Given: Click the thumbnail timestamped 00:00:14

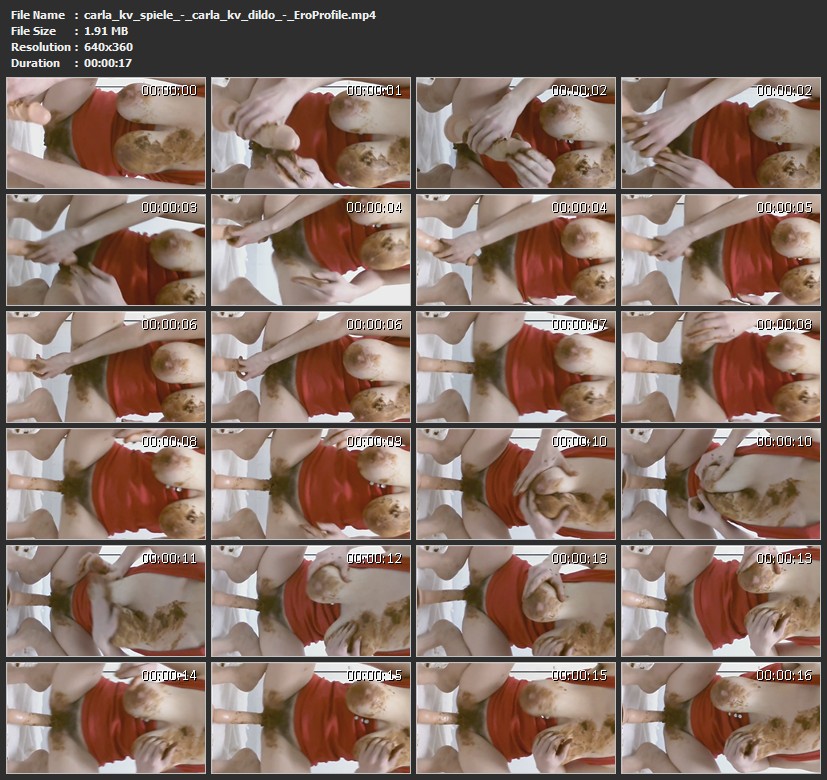Looking at the screenshot, I should pyautogui.click(x=106, y=717).
